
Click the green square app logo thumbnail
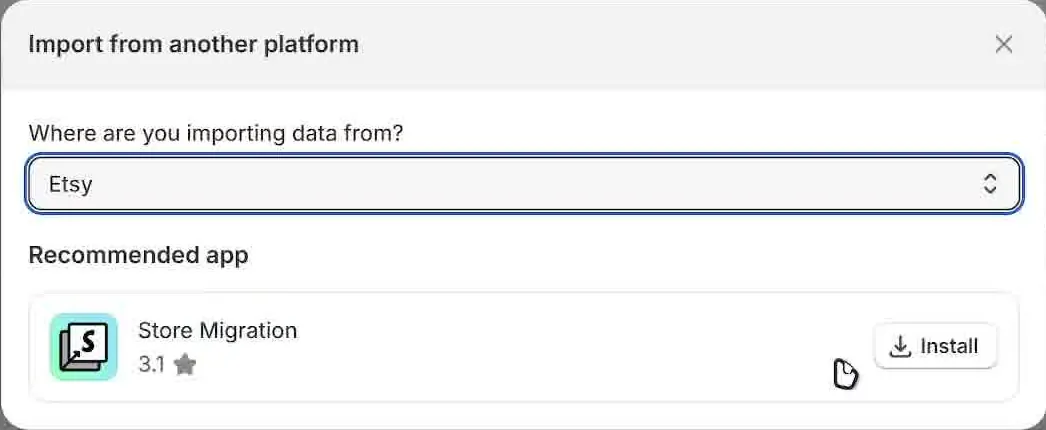click(x=84, y=347)
